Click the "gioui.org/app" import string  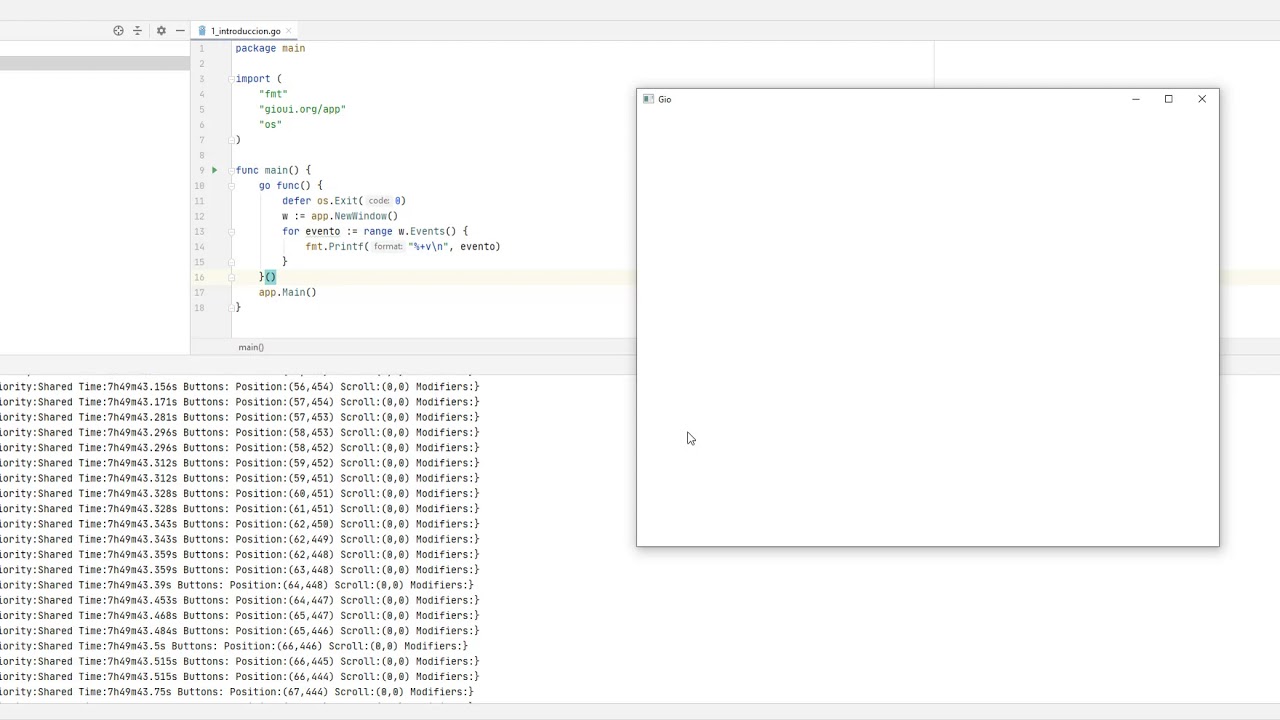coord(302,109)
